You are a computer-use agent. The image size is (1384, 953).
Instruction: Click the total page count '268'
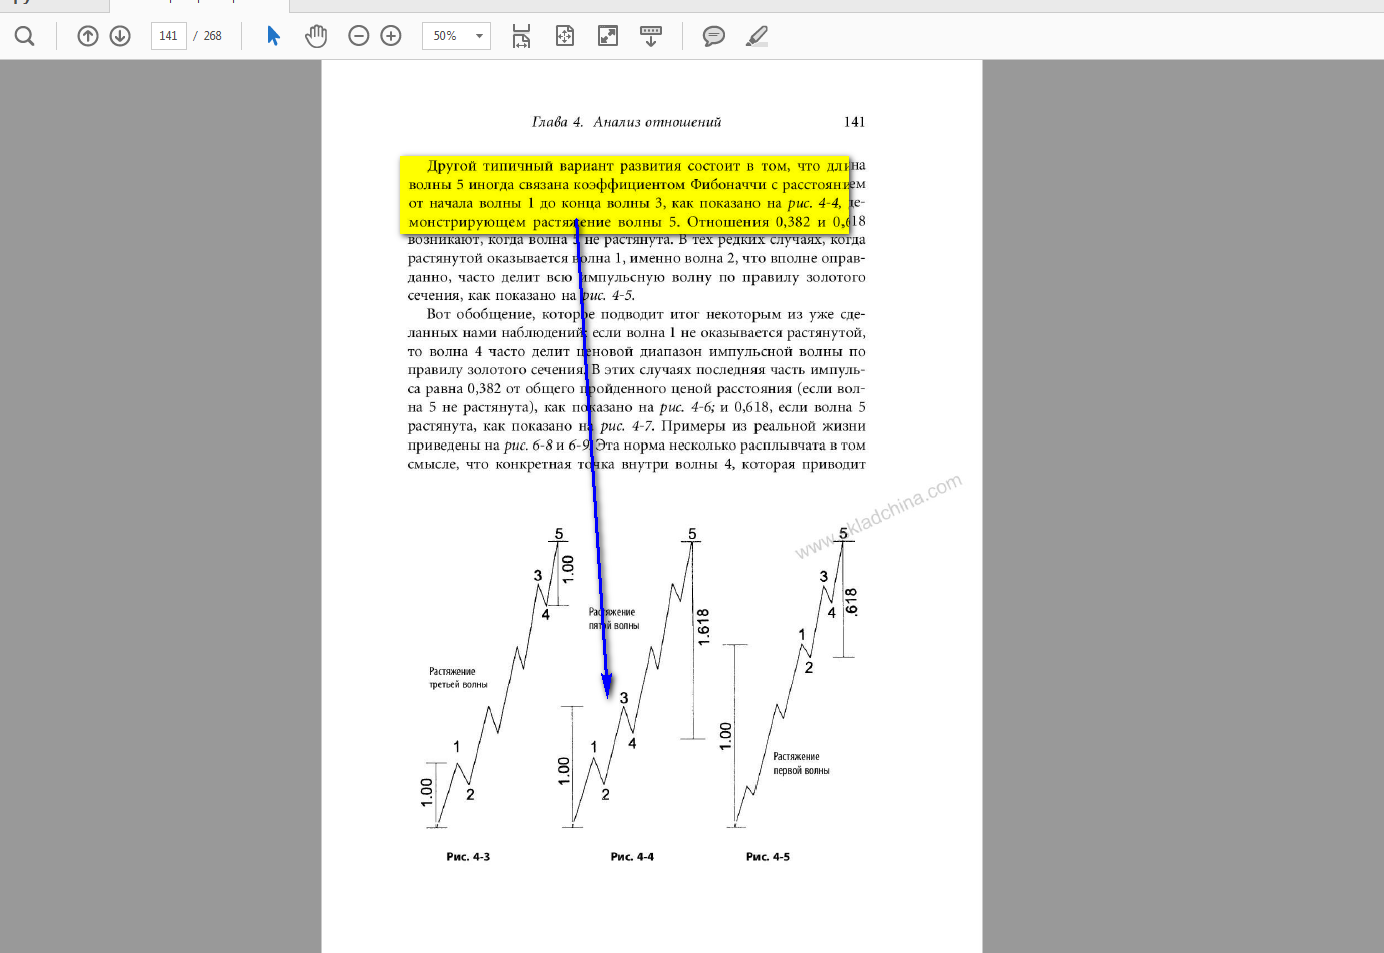click(213, 36)
